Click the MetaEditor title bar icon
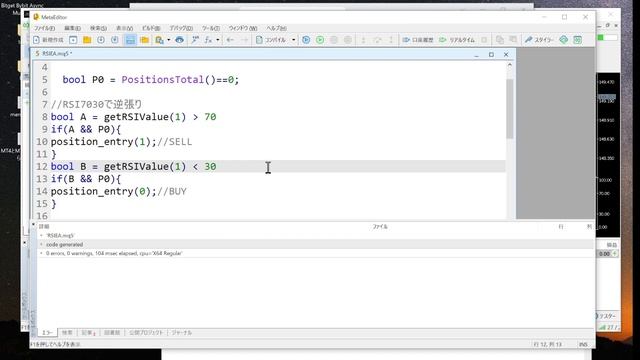The image size is (640, 360). [x=36, y=17]
